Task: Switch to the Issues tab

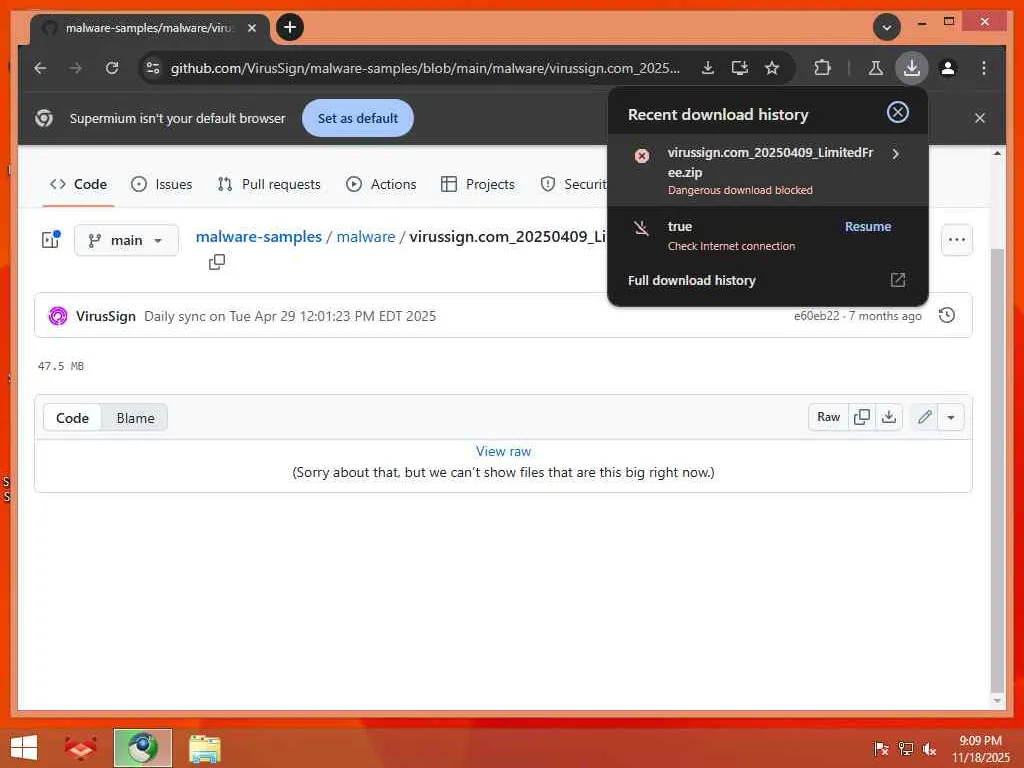Action: (x=161, y=184)
